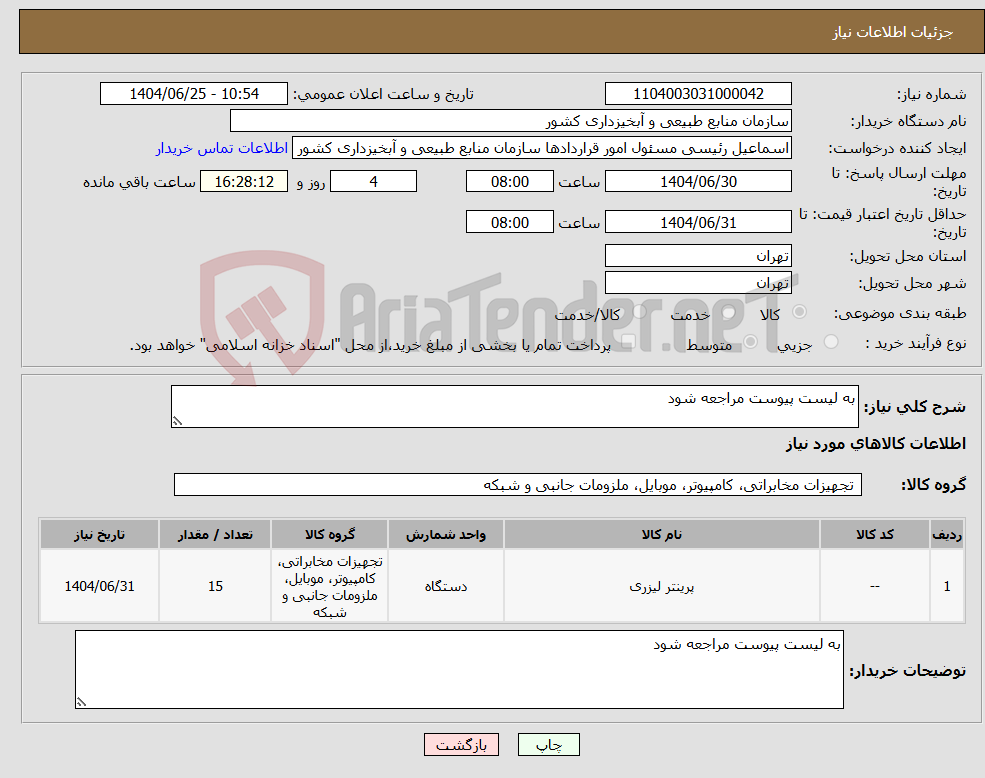Image resolution: width=985 pixels, height=778 pixels.
Task: Click the 08:00 hour field next to ساعت
Action: coord(510,181)
